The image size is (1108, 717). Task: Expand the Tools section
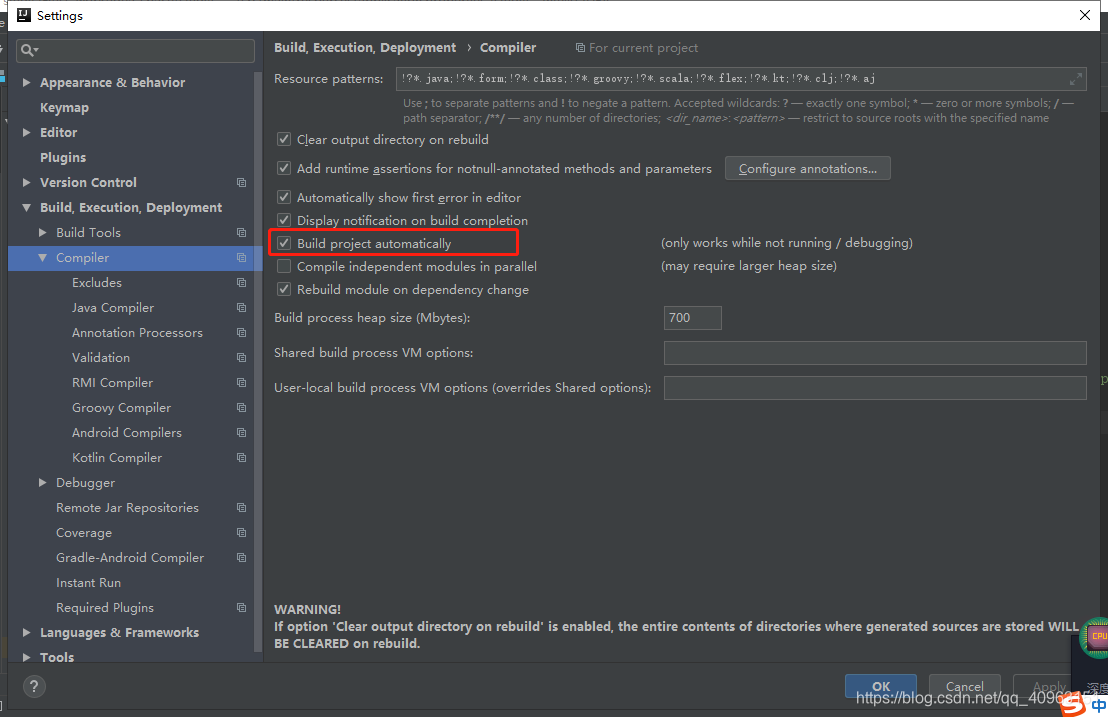coord(26,657)
